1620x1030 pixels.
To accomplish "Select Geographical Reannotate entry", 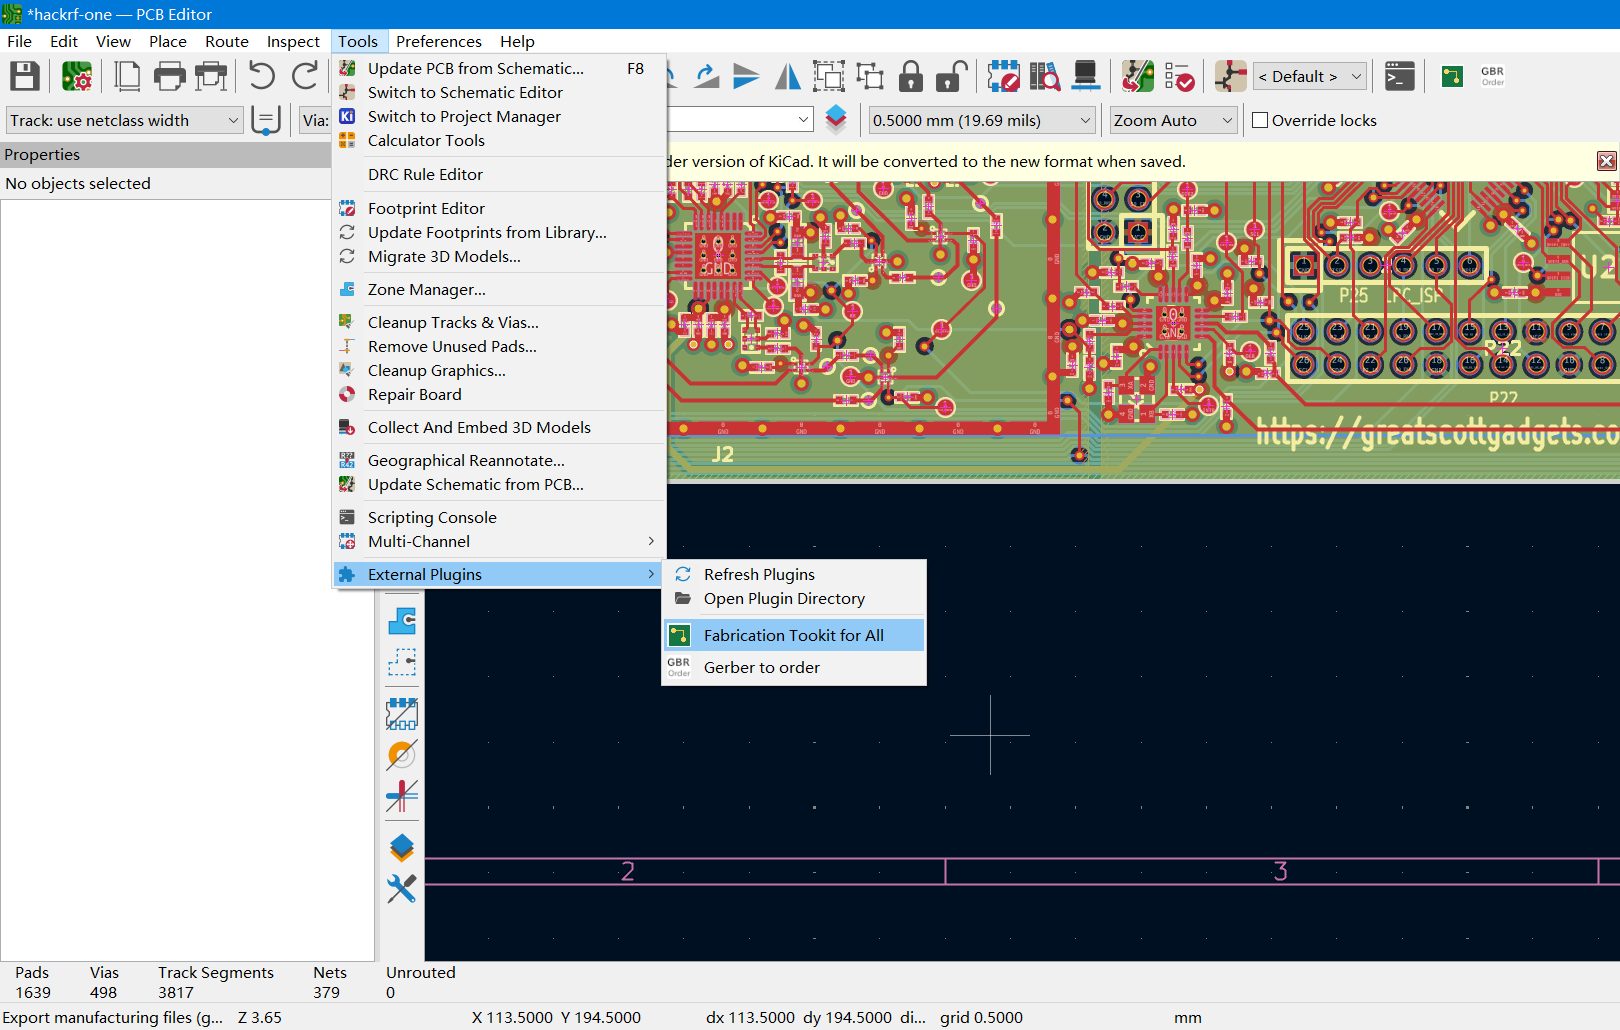I will 500,460.
